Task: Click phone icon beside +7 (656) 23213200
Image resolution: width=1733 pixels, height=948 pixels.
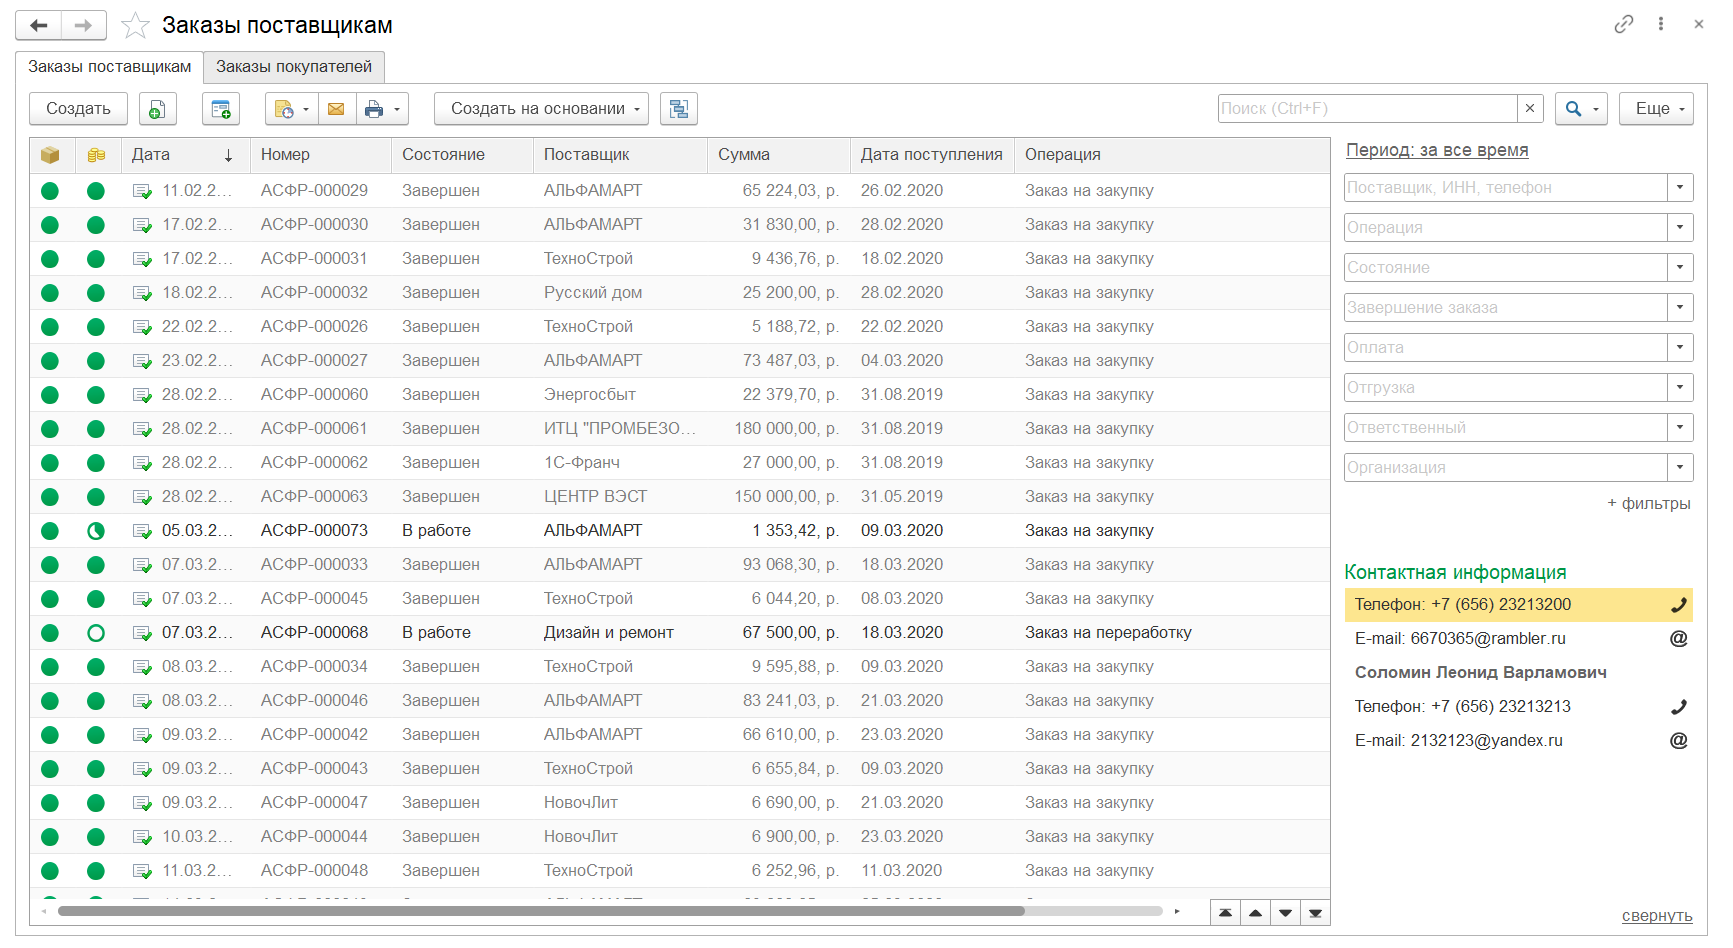Action: [x=1678, y=605]
